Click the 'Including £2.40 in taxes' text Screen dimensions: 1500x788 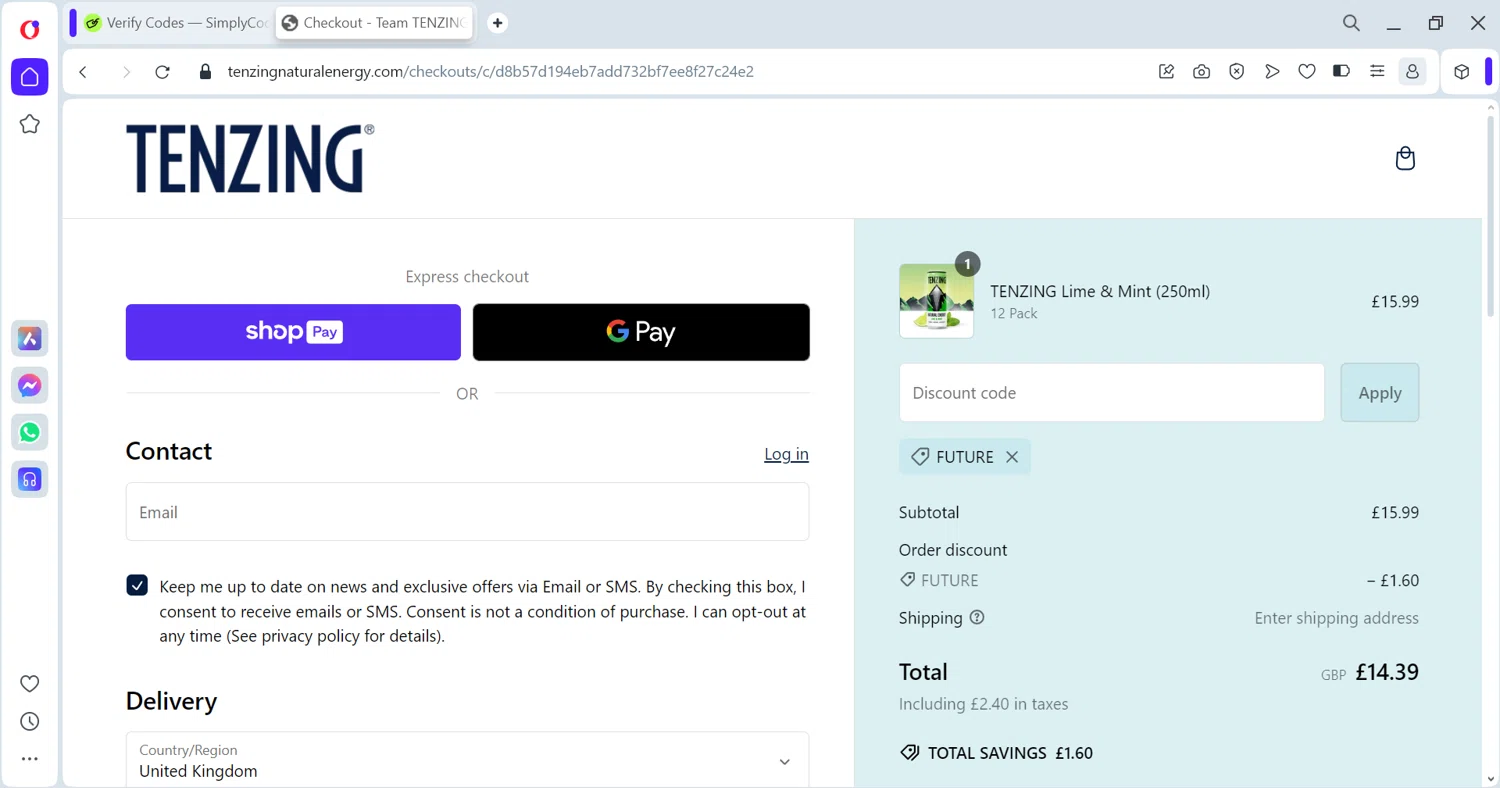tap(983, 704)
